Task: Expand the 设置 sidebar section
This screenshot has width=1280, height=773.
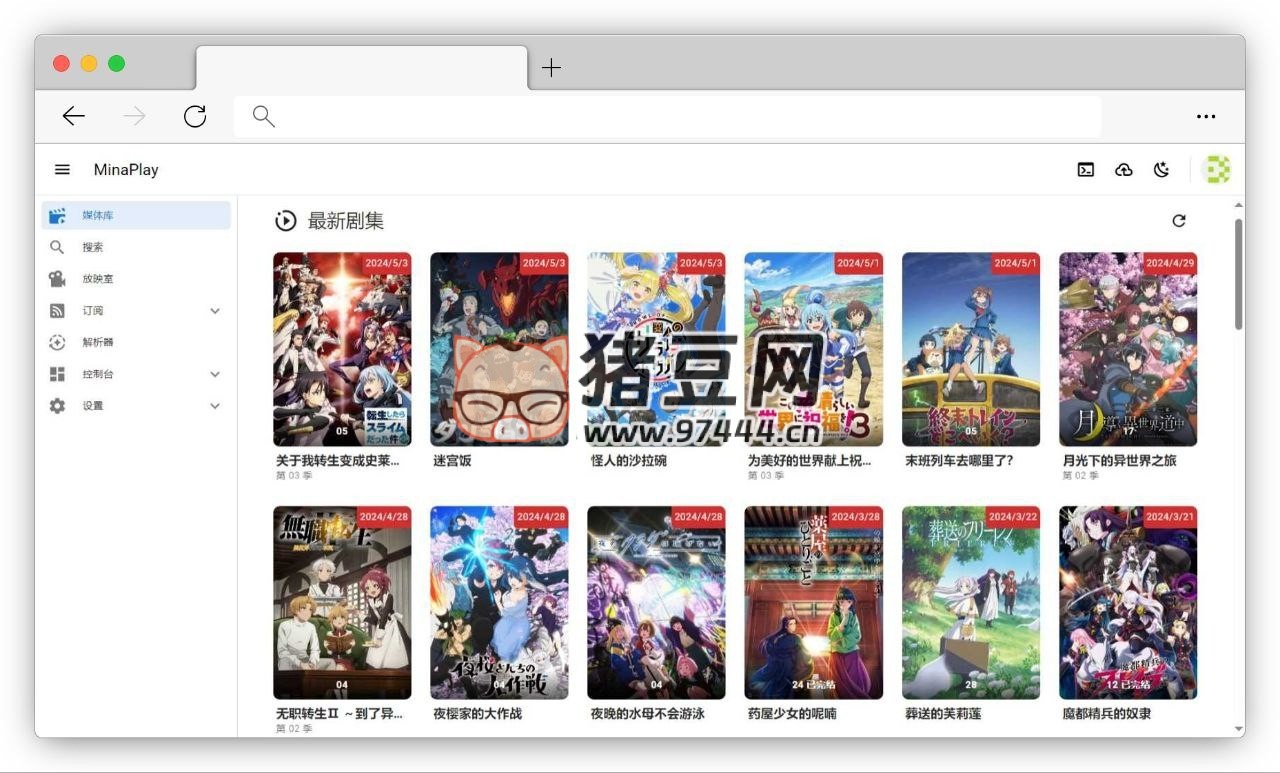Action: coord(215,406)
